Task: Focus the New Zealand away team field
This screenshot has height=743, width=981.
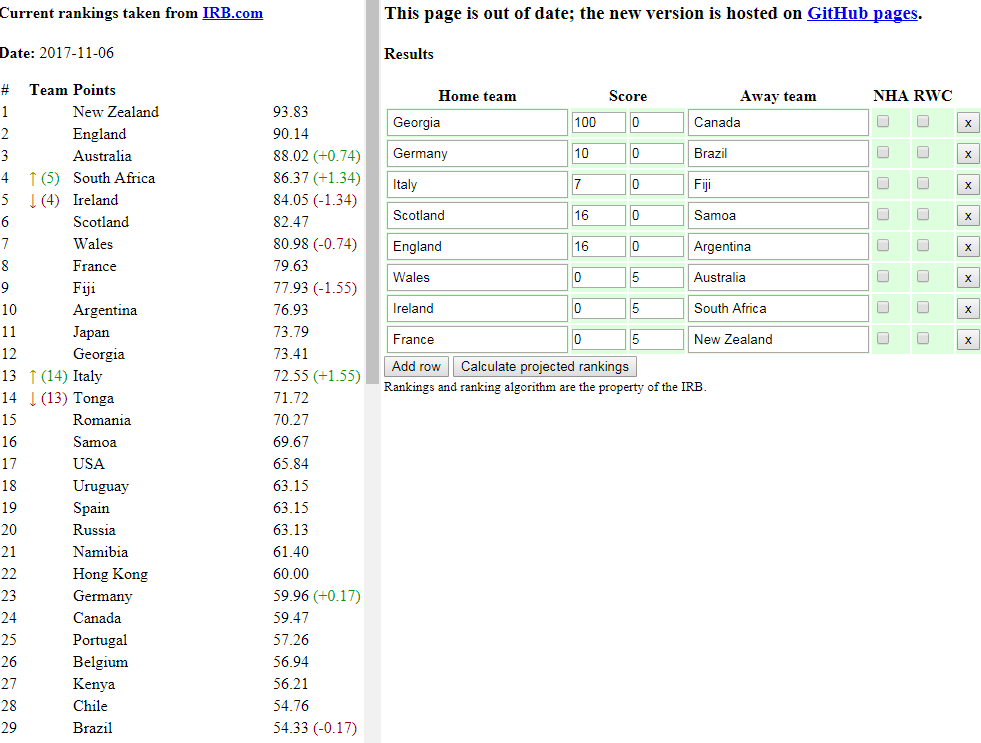Action: pos(778,339)
